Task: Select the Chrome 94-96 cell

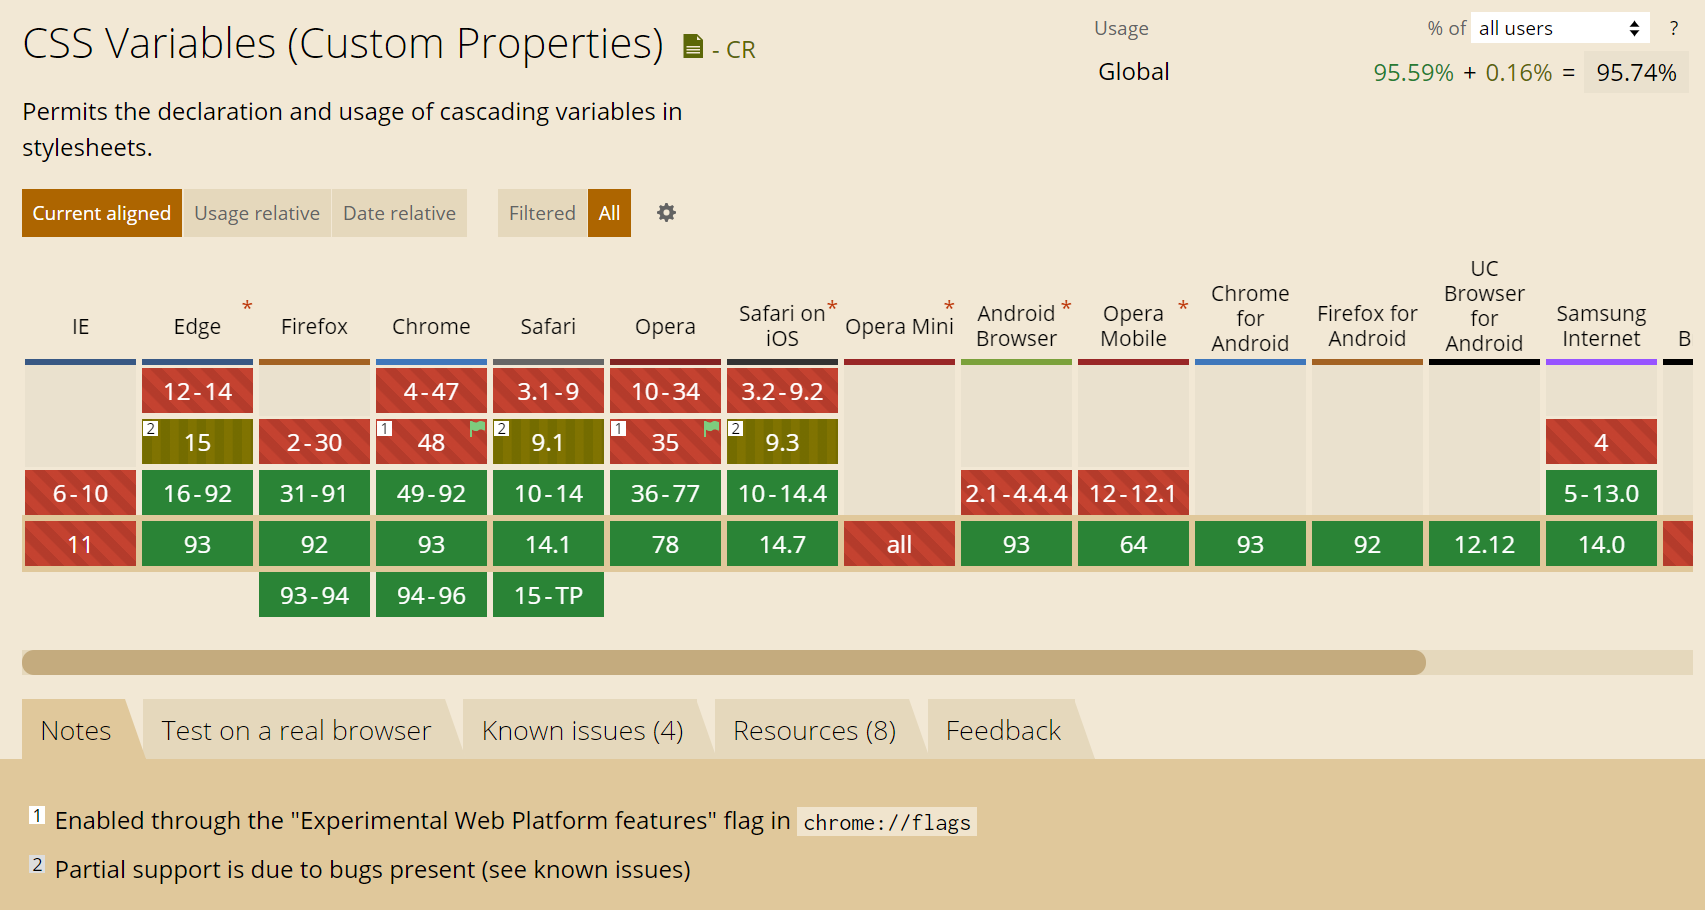Action: (431, 595)
